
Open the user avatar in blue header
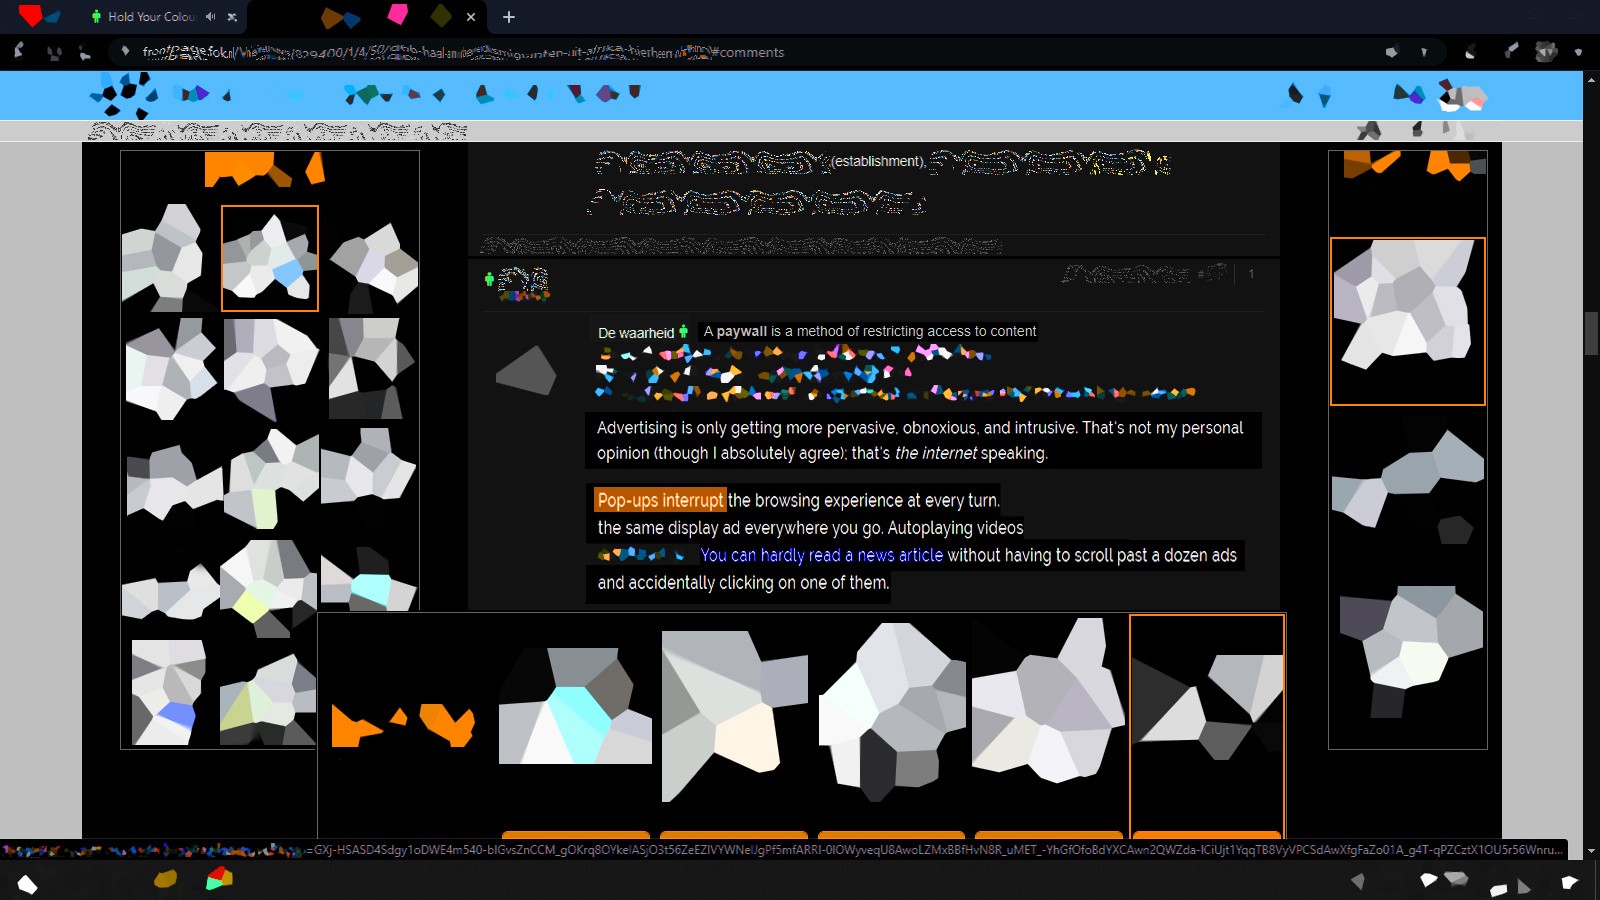pyautogui.click(x=1462, y=96)
